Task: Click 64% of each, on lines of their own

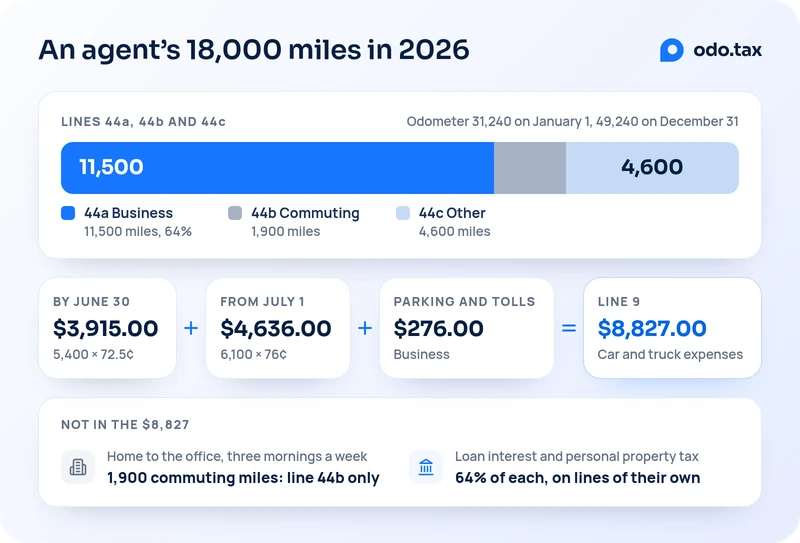Action: (578, 478)
